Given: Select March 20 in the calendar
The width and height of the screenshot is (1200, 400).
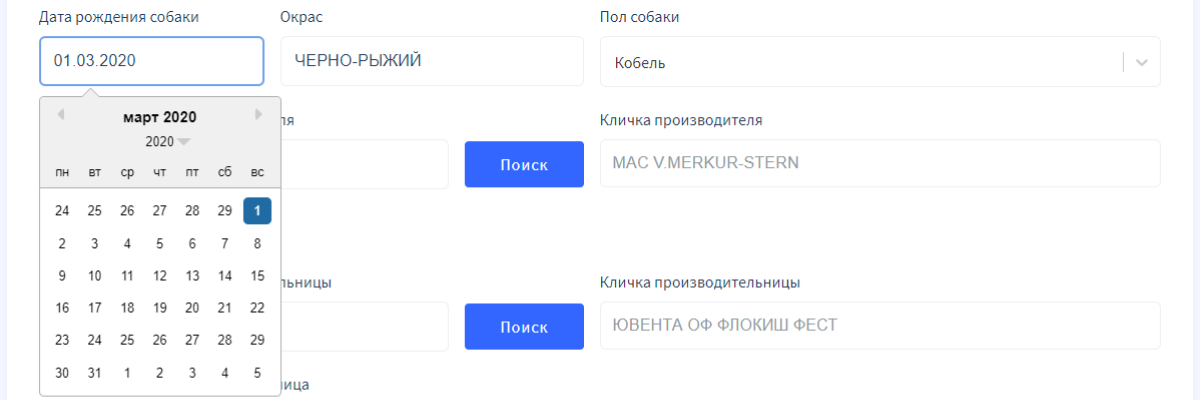Looking at the screenshot, I should (x=192, y=308).
